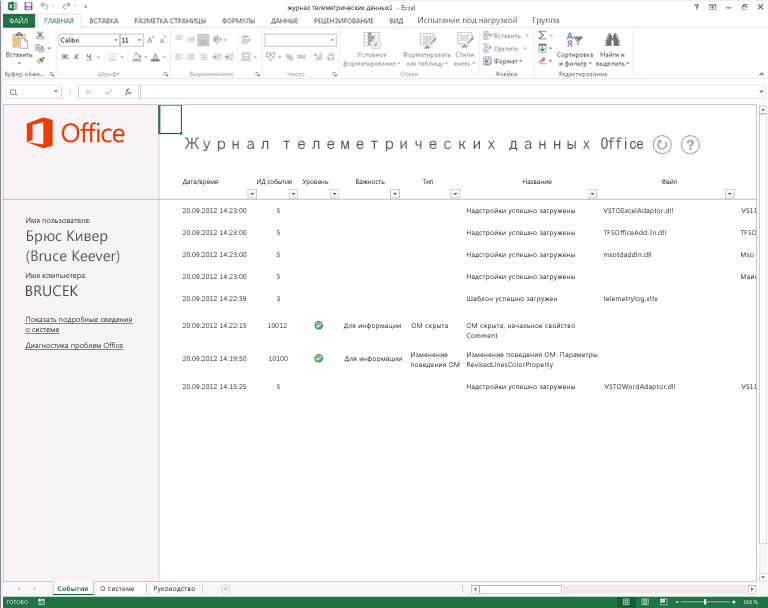Click the help question circle icon near title
Screen dimensions: 768x608
click(690, 145)
